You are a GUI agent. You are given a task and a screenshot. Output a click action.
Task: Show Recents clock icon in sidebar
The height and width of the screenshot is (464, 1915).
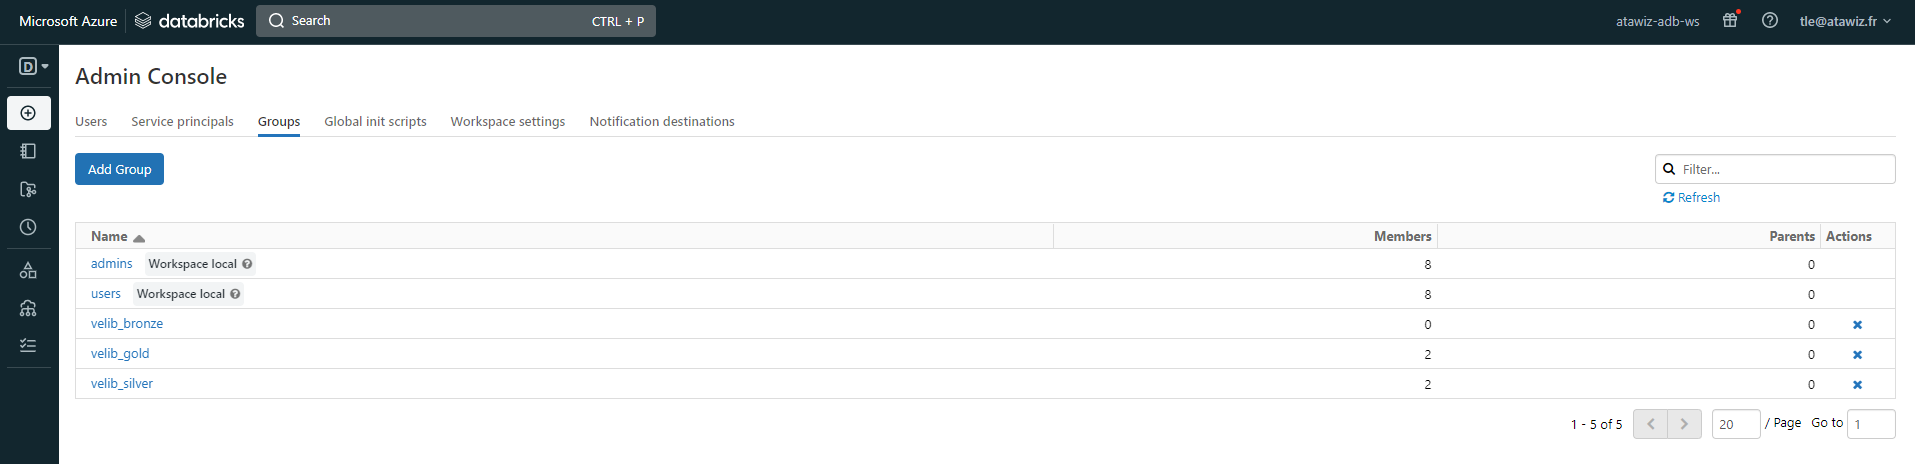(28, 227)
